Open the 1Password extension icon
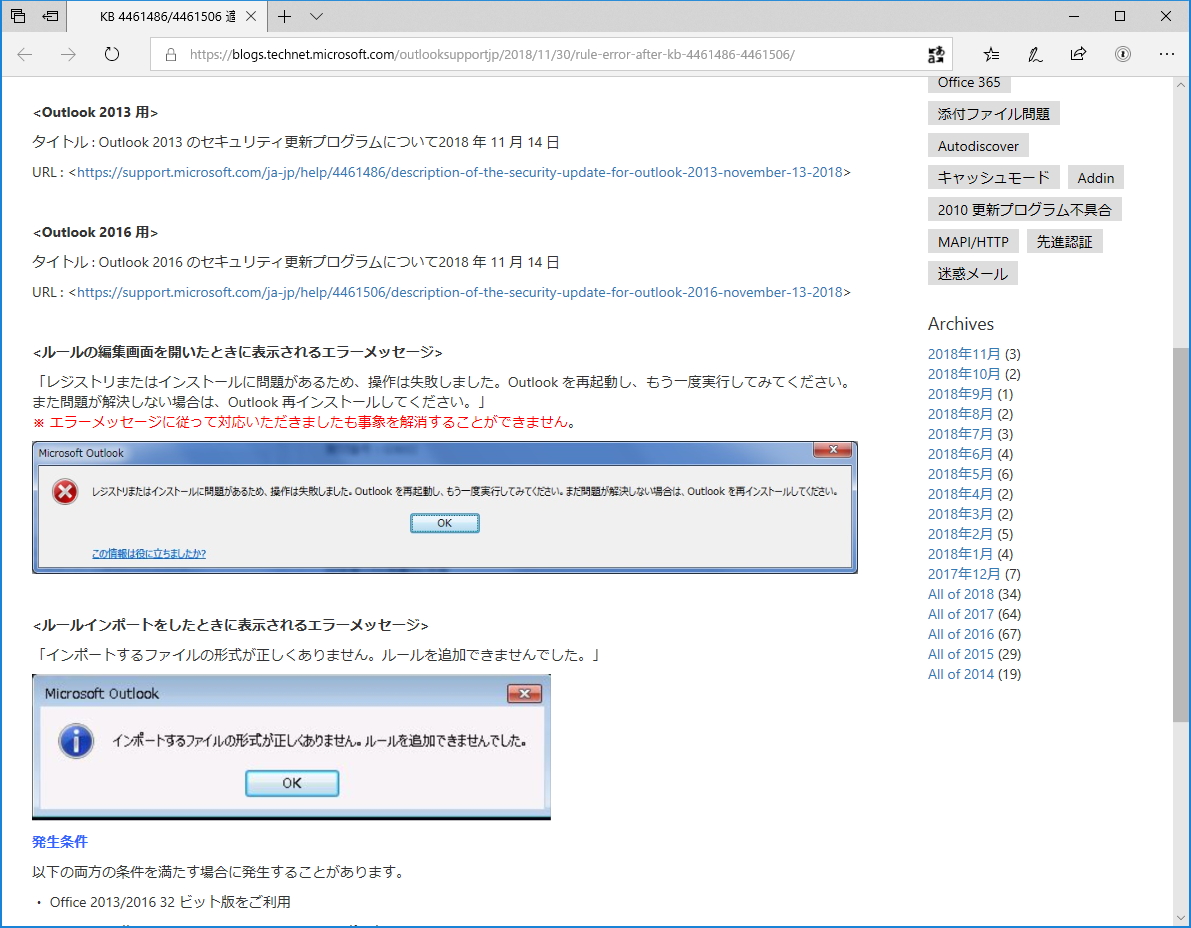The width and height of the screenshot is (1191, 928). [x=1123, y=55]
